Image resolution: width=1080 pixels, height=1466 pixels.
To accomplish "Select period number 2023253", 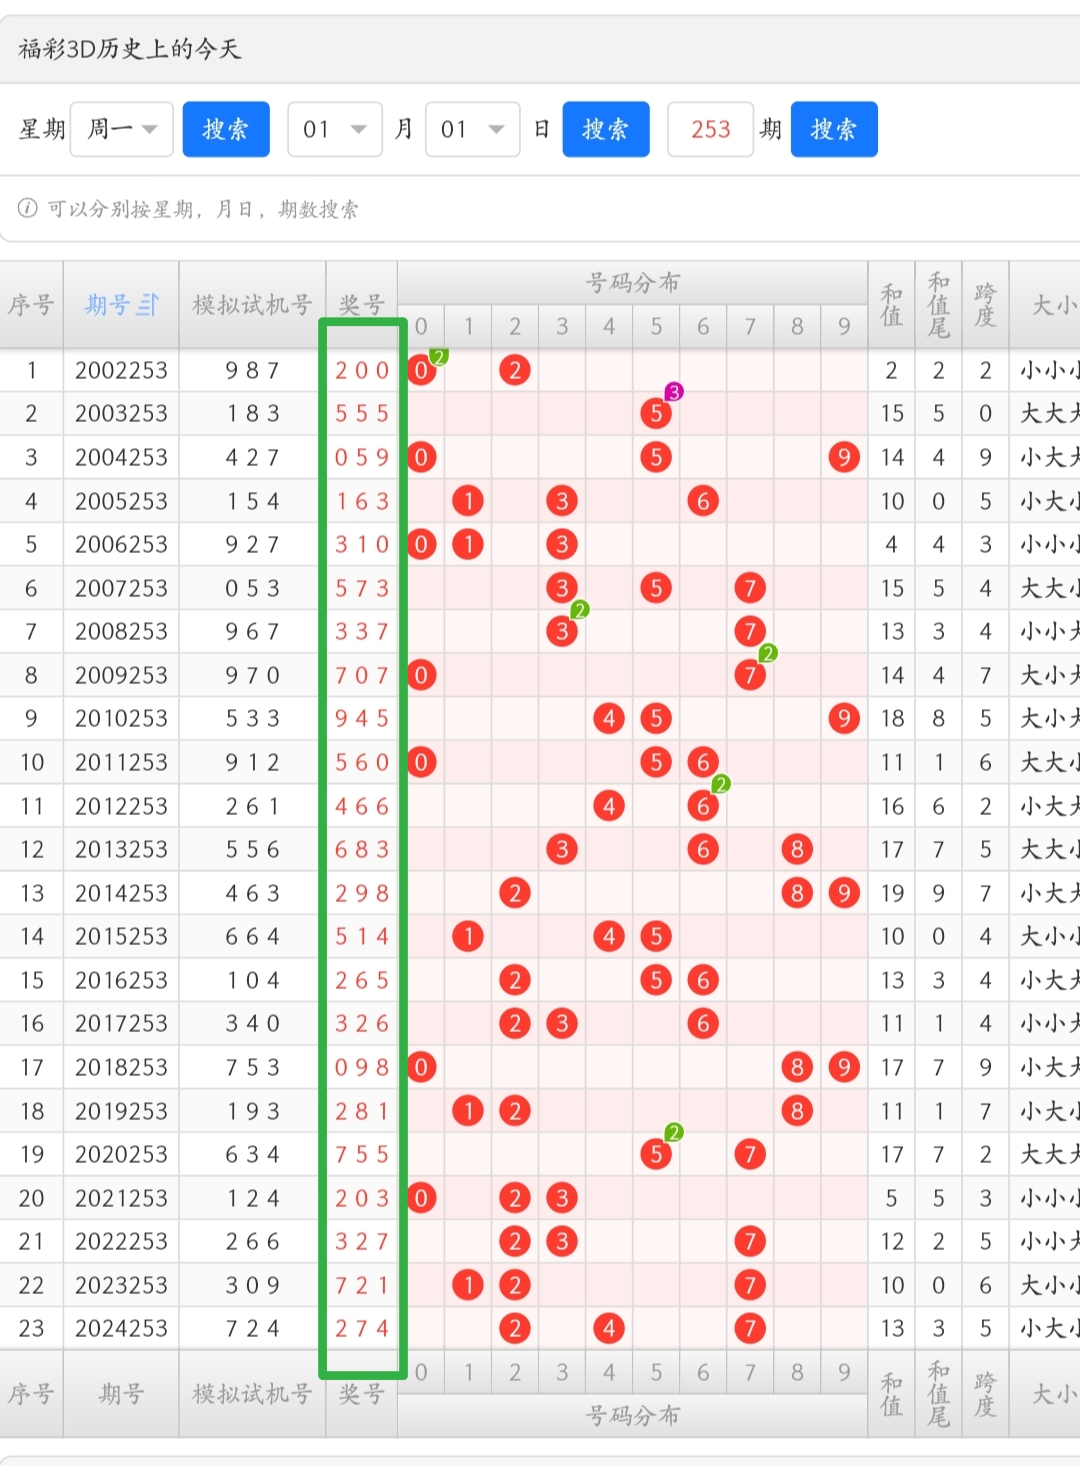I will 121,1285.
